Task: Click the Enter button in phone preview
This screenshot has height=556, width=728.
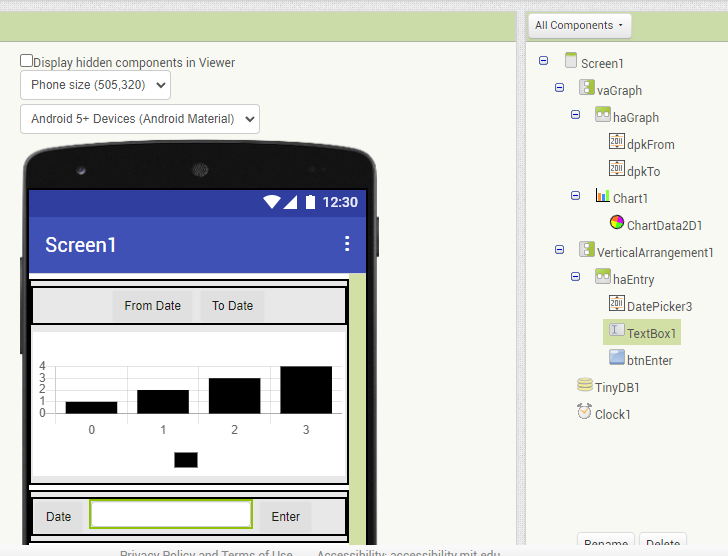Action: (285, 517)
